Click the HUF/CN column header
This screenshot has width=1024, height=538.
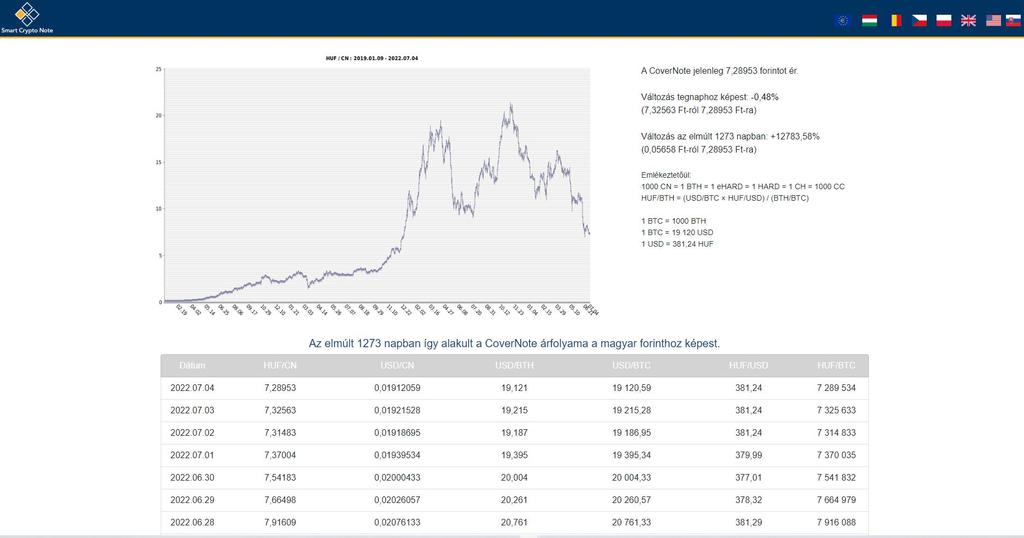click(280, 366)
